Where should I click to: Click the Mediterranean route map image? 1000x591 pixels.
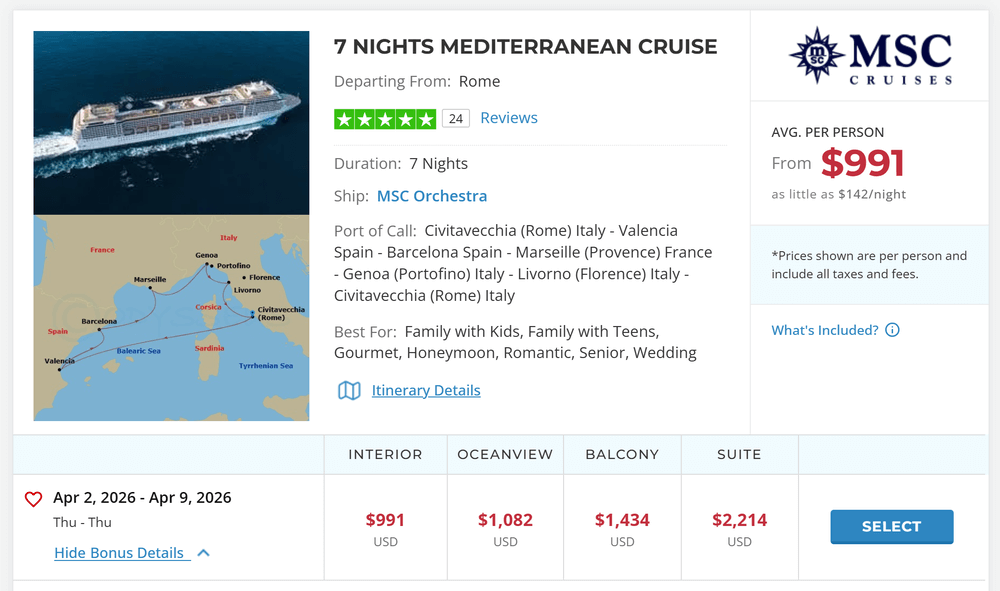click(172, 317)
